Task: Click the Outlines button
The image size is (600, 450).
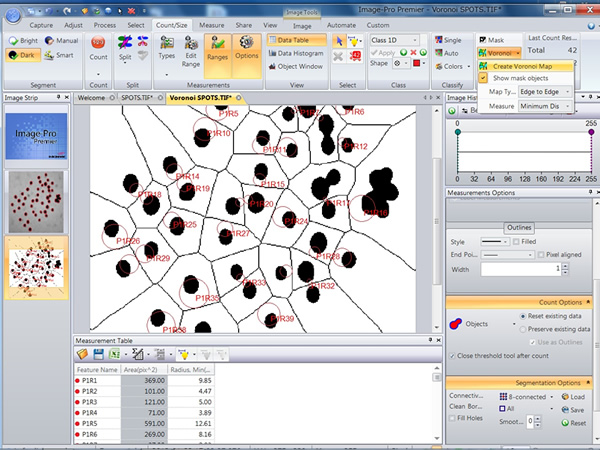Action: (x=519, y=228)
